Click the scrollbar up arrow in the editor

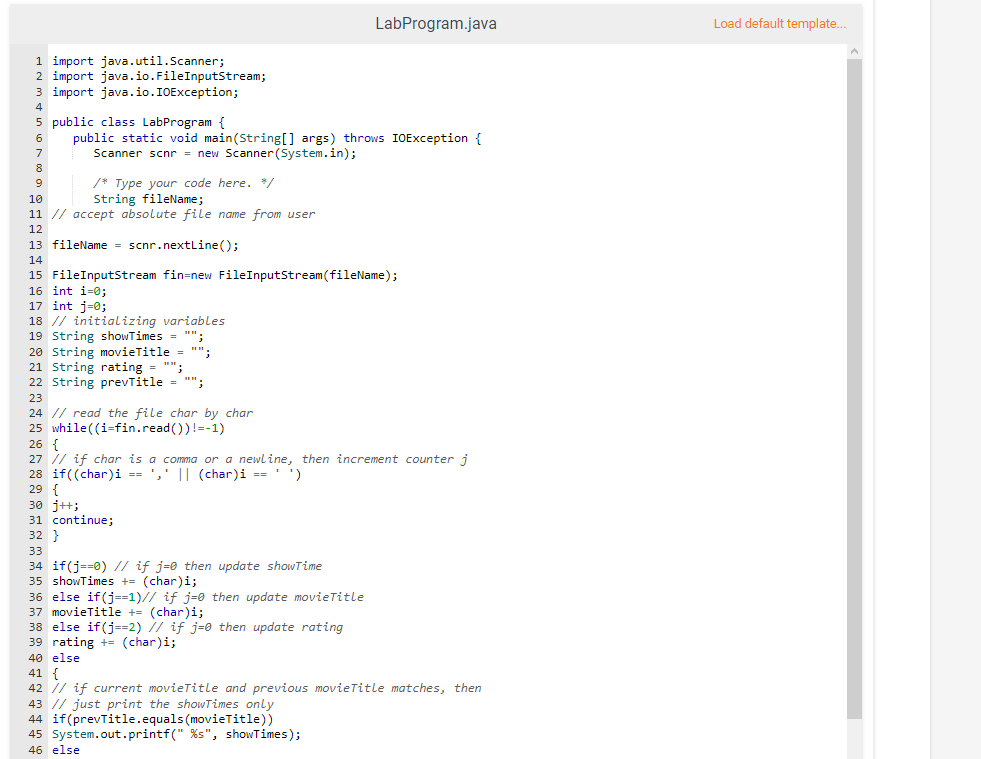854,50
